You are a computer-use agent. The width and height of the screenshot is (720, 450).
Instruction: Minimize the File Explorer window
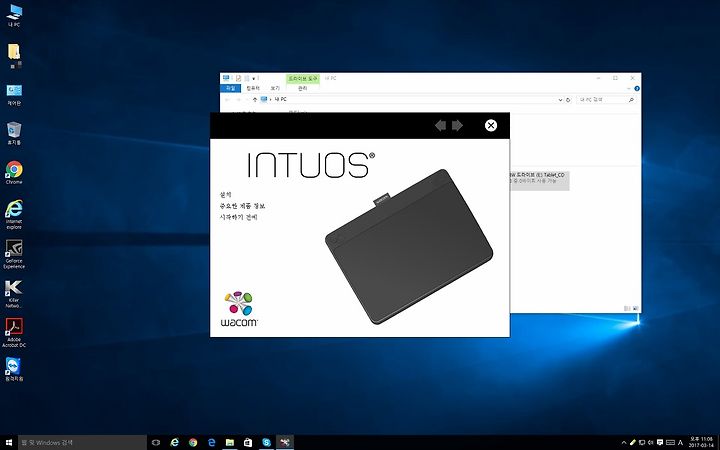[598, 78]
